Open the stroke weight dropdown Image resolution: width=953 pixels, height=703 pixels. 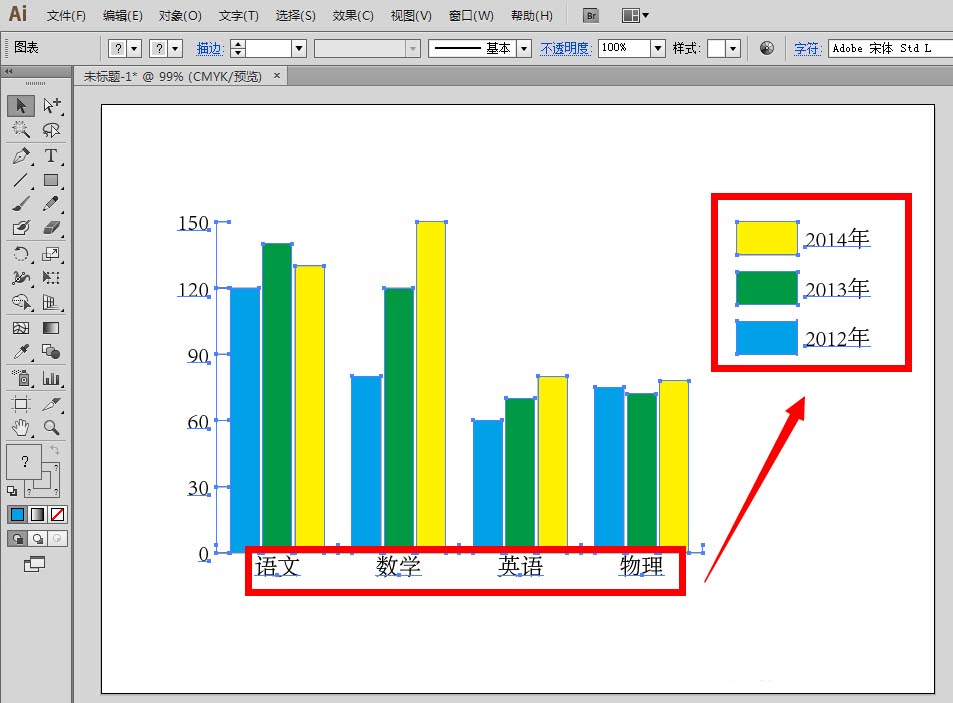298,48
